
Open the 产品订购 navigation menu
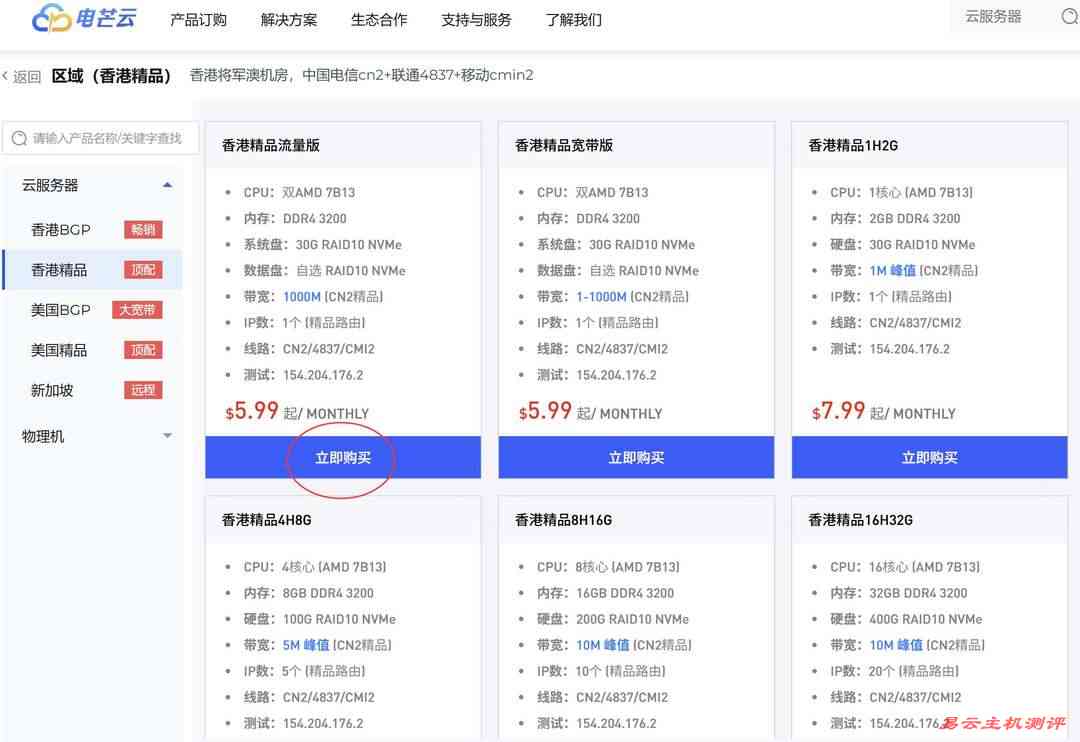pyautogui.click(x=198, y=20)
